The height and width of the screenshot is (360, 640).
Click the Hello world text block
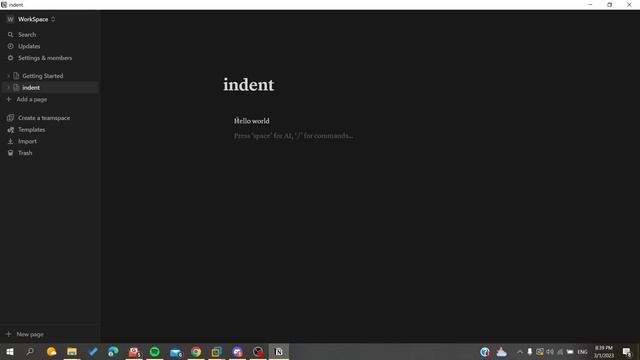click(x=251, y=121)
